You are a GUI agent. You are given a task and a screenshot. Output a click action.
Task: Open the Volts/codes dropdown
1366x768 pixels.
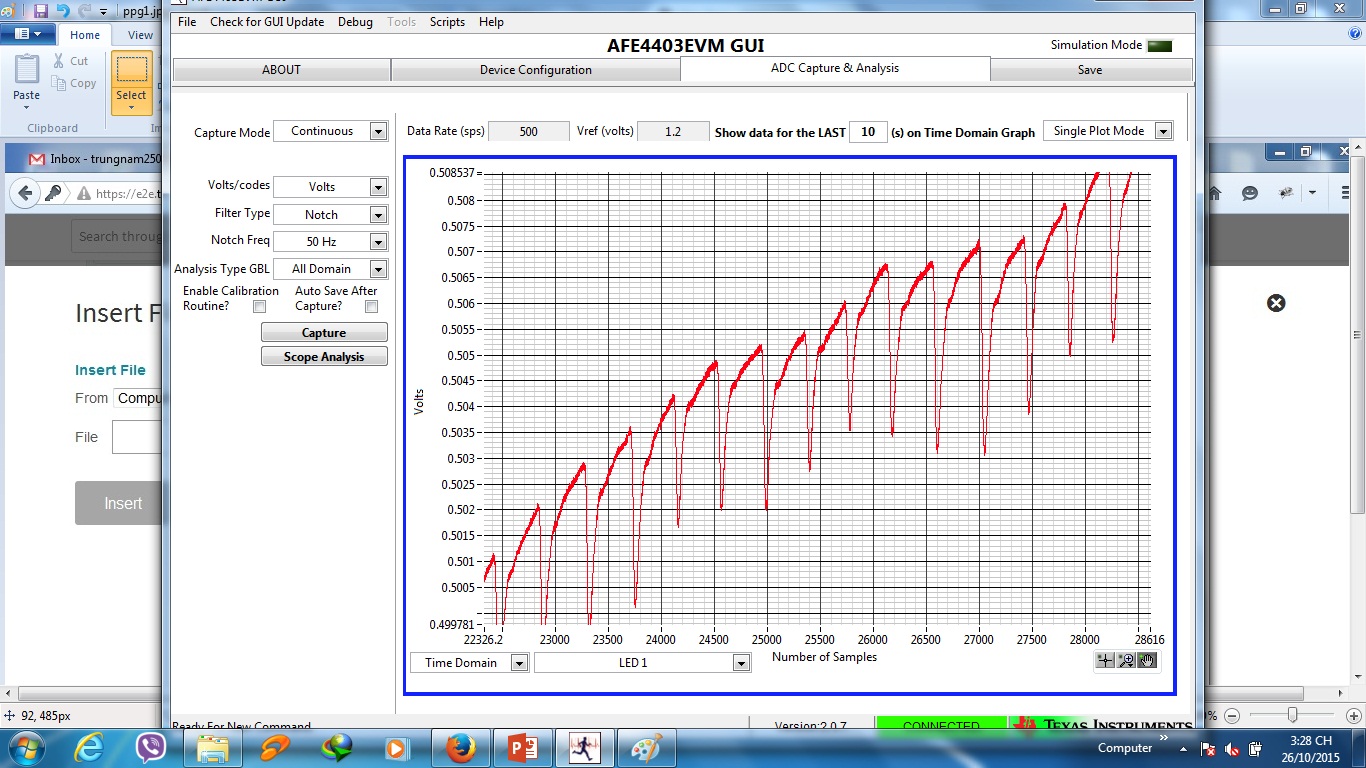tap(330, 187)
